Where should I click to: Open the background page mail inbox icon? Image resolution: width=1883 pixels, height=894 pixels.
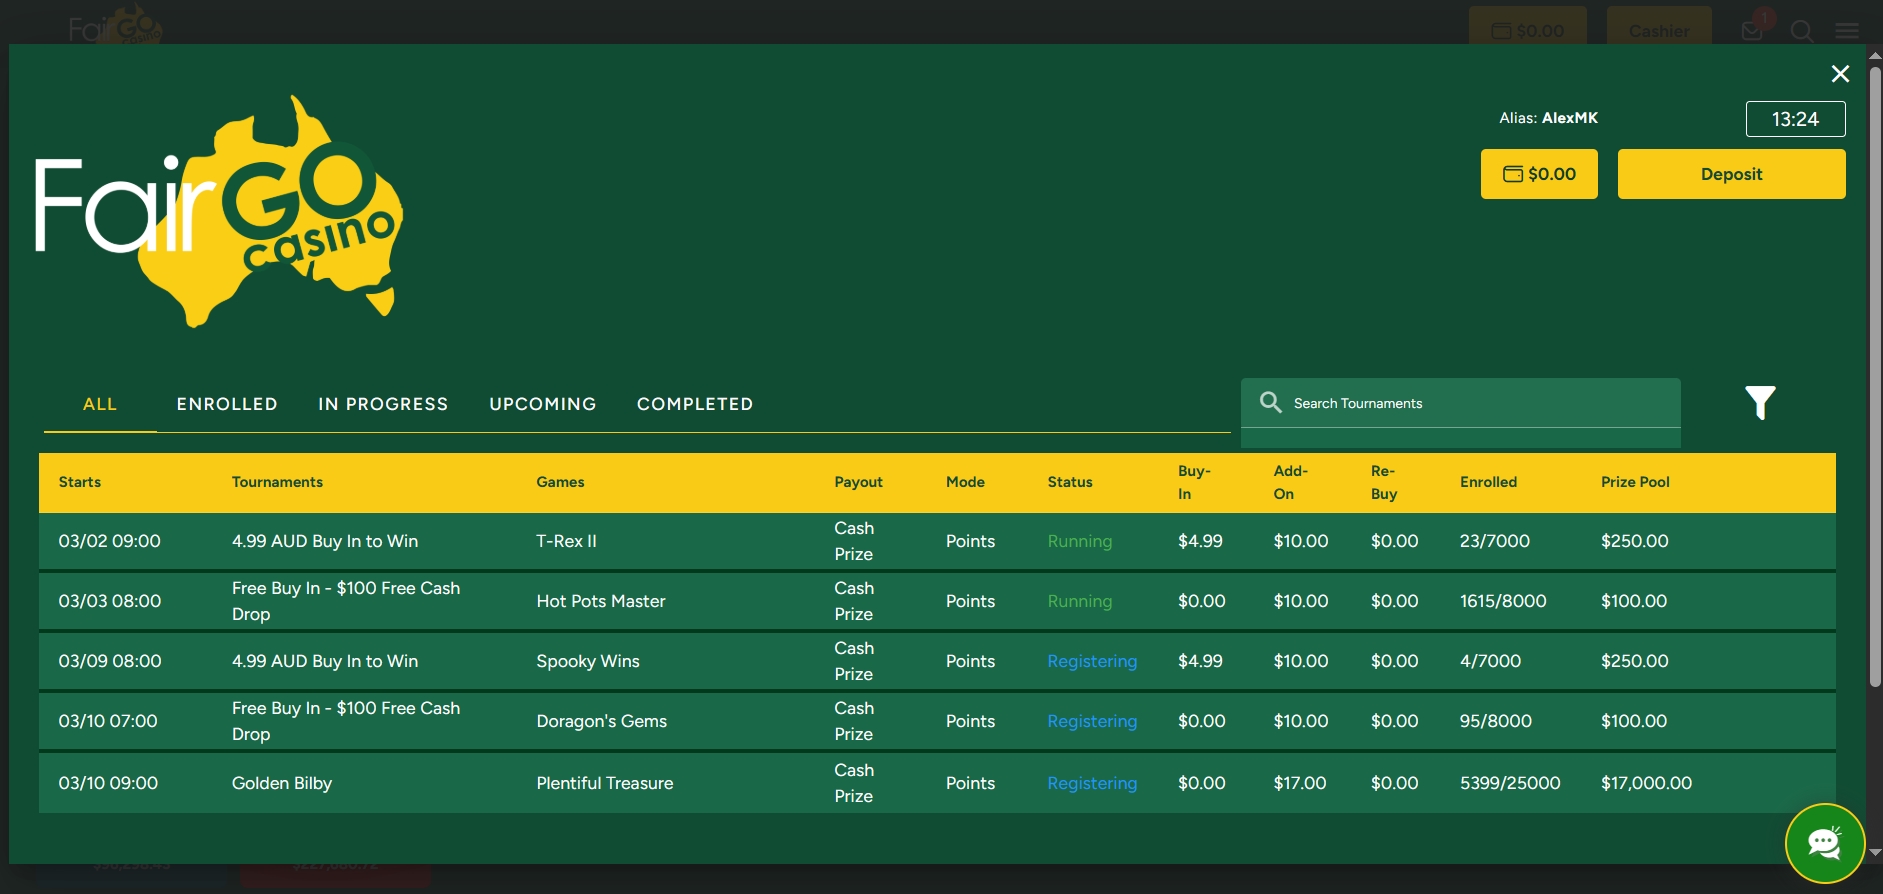(x=1752, y=30)
